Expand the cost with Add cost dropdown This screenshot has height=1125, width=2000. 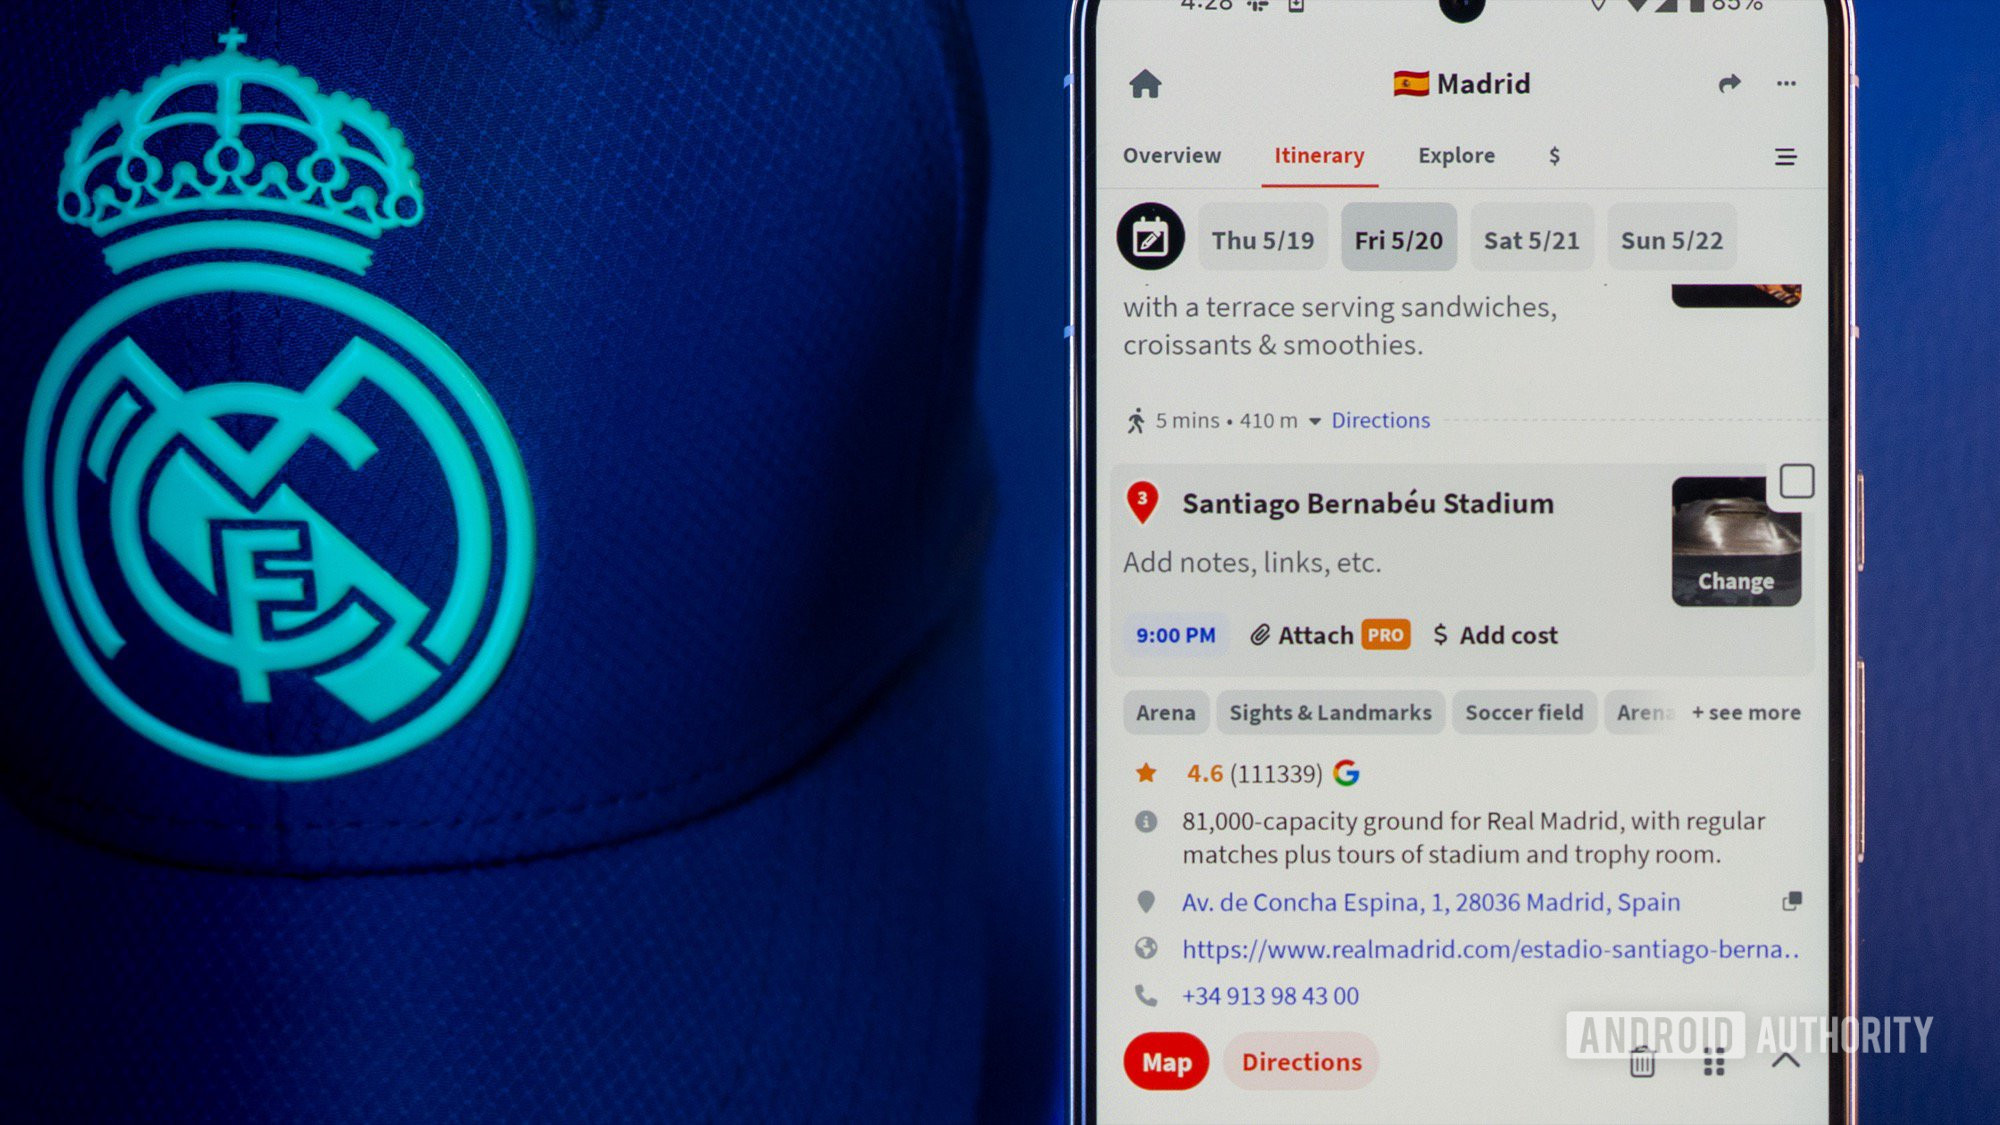pos(1496,633)
